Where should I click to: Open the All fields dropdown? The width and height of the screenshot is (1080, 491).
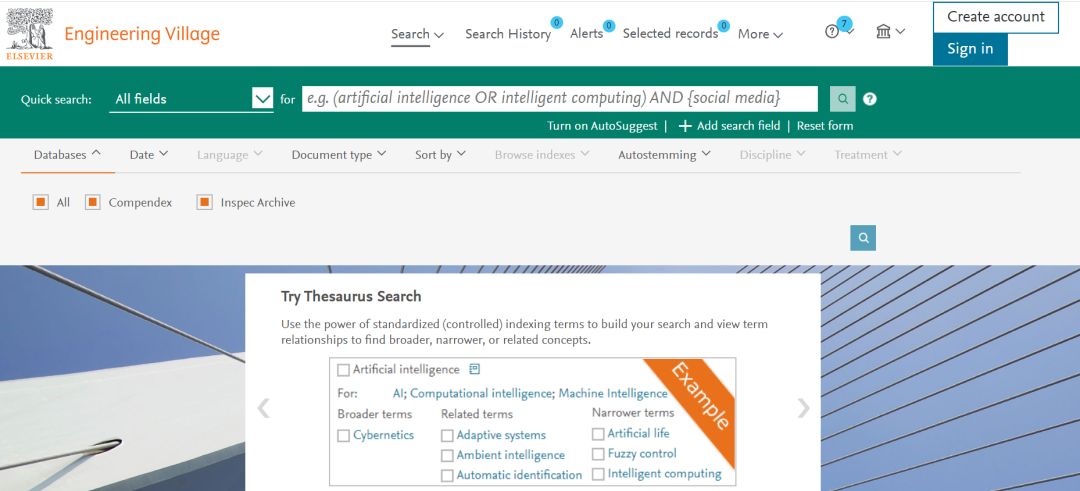click(x=191, y=99)
